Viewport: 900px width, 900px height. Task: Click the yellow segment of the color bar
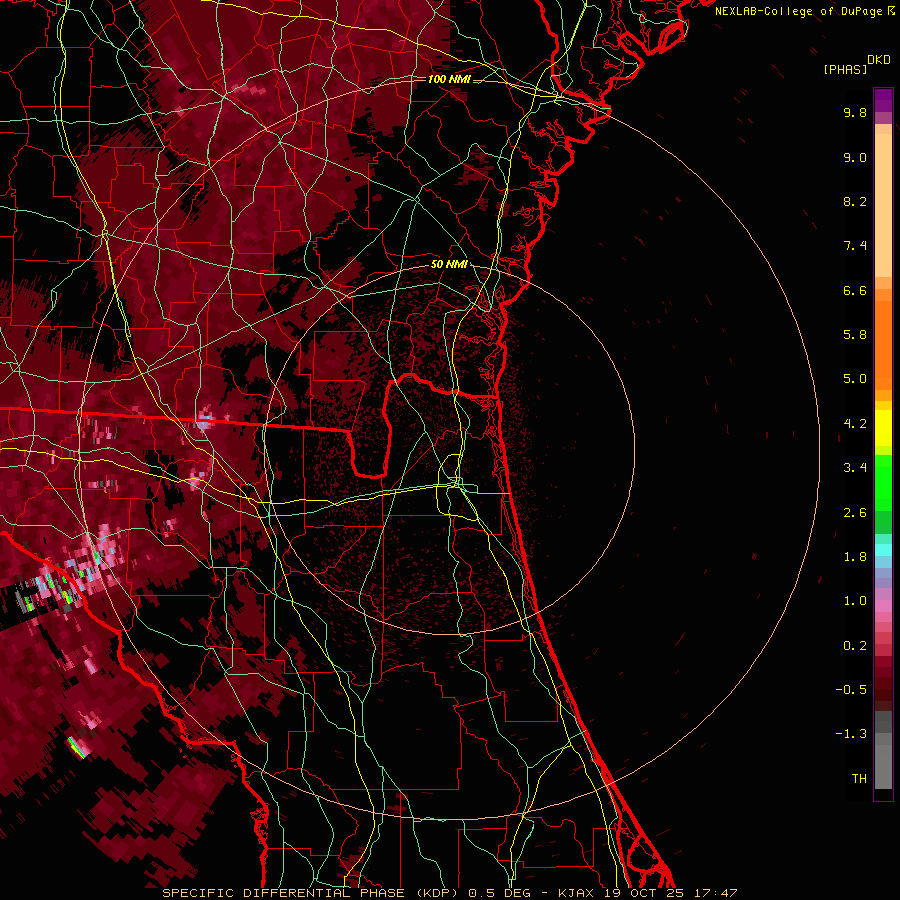point(883,428)
